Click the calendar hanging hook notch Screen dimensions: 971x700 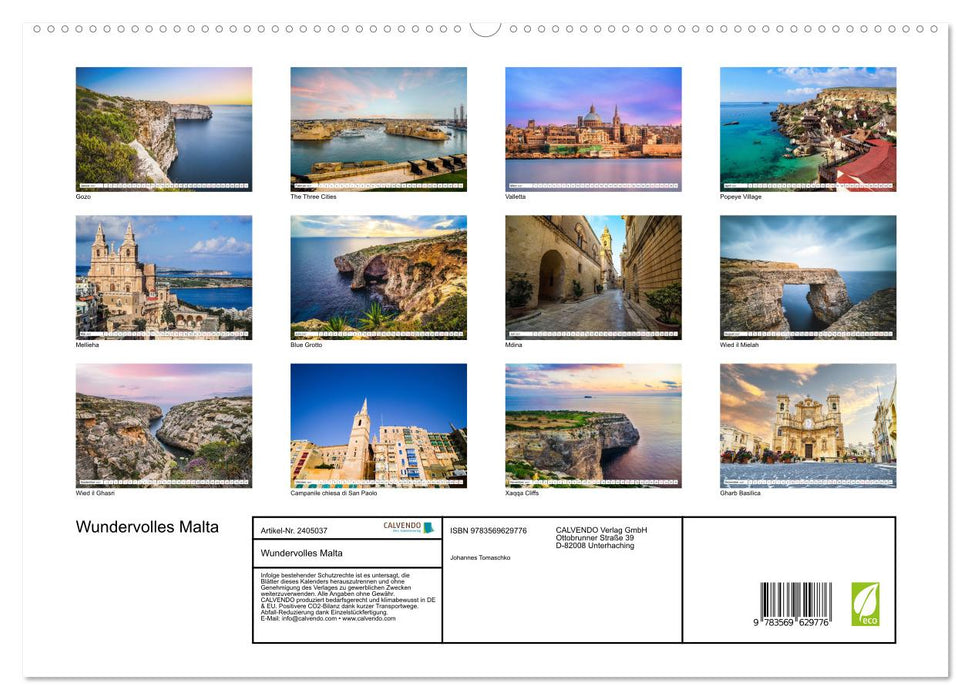coord(486,29)
